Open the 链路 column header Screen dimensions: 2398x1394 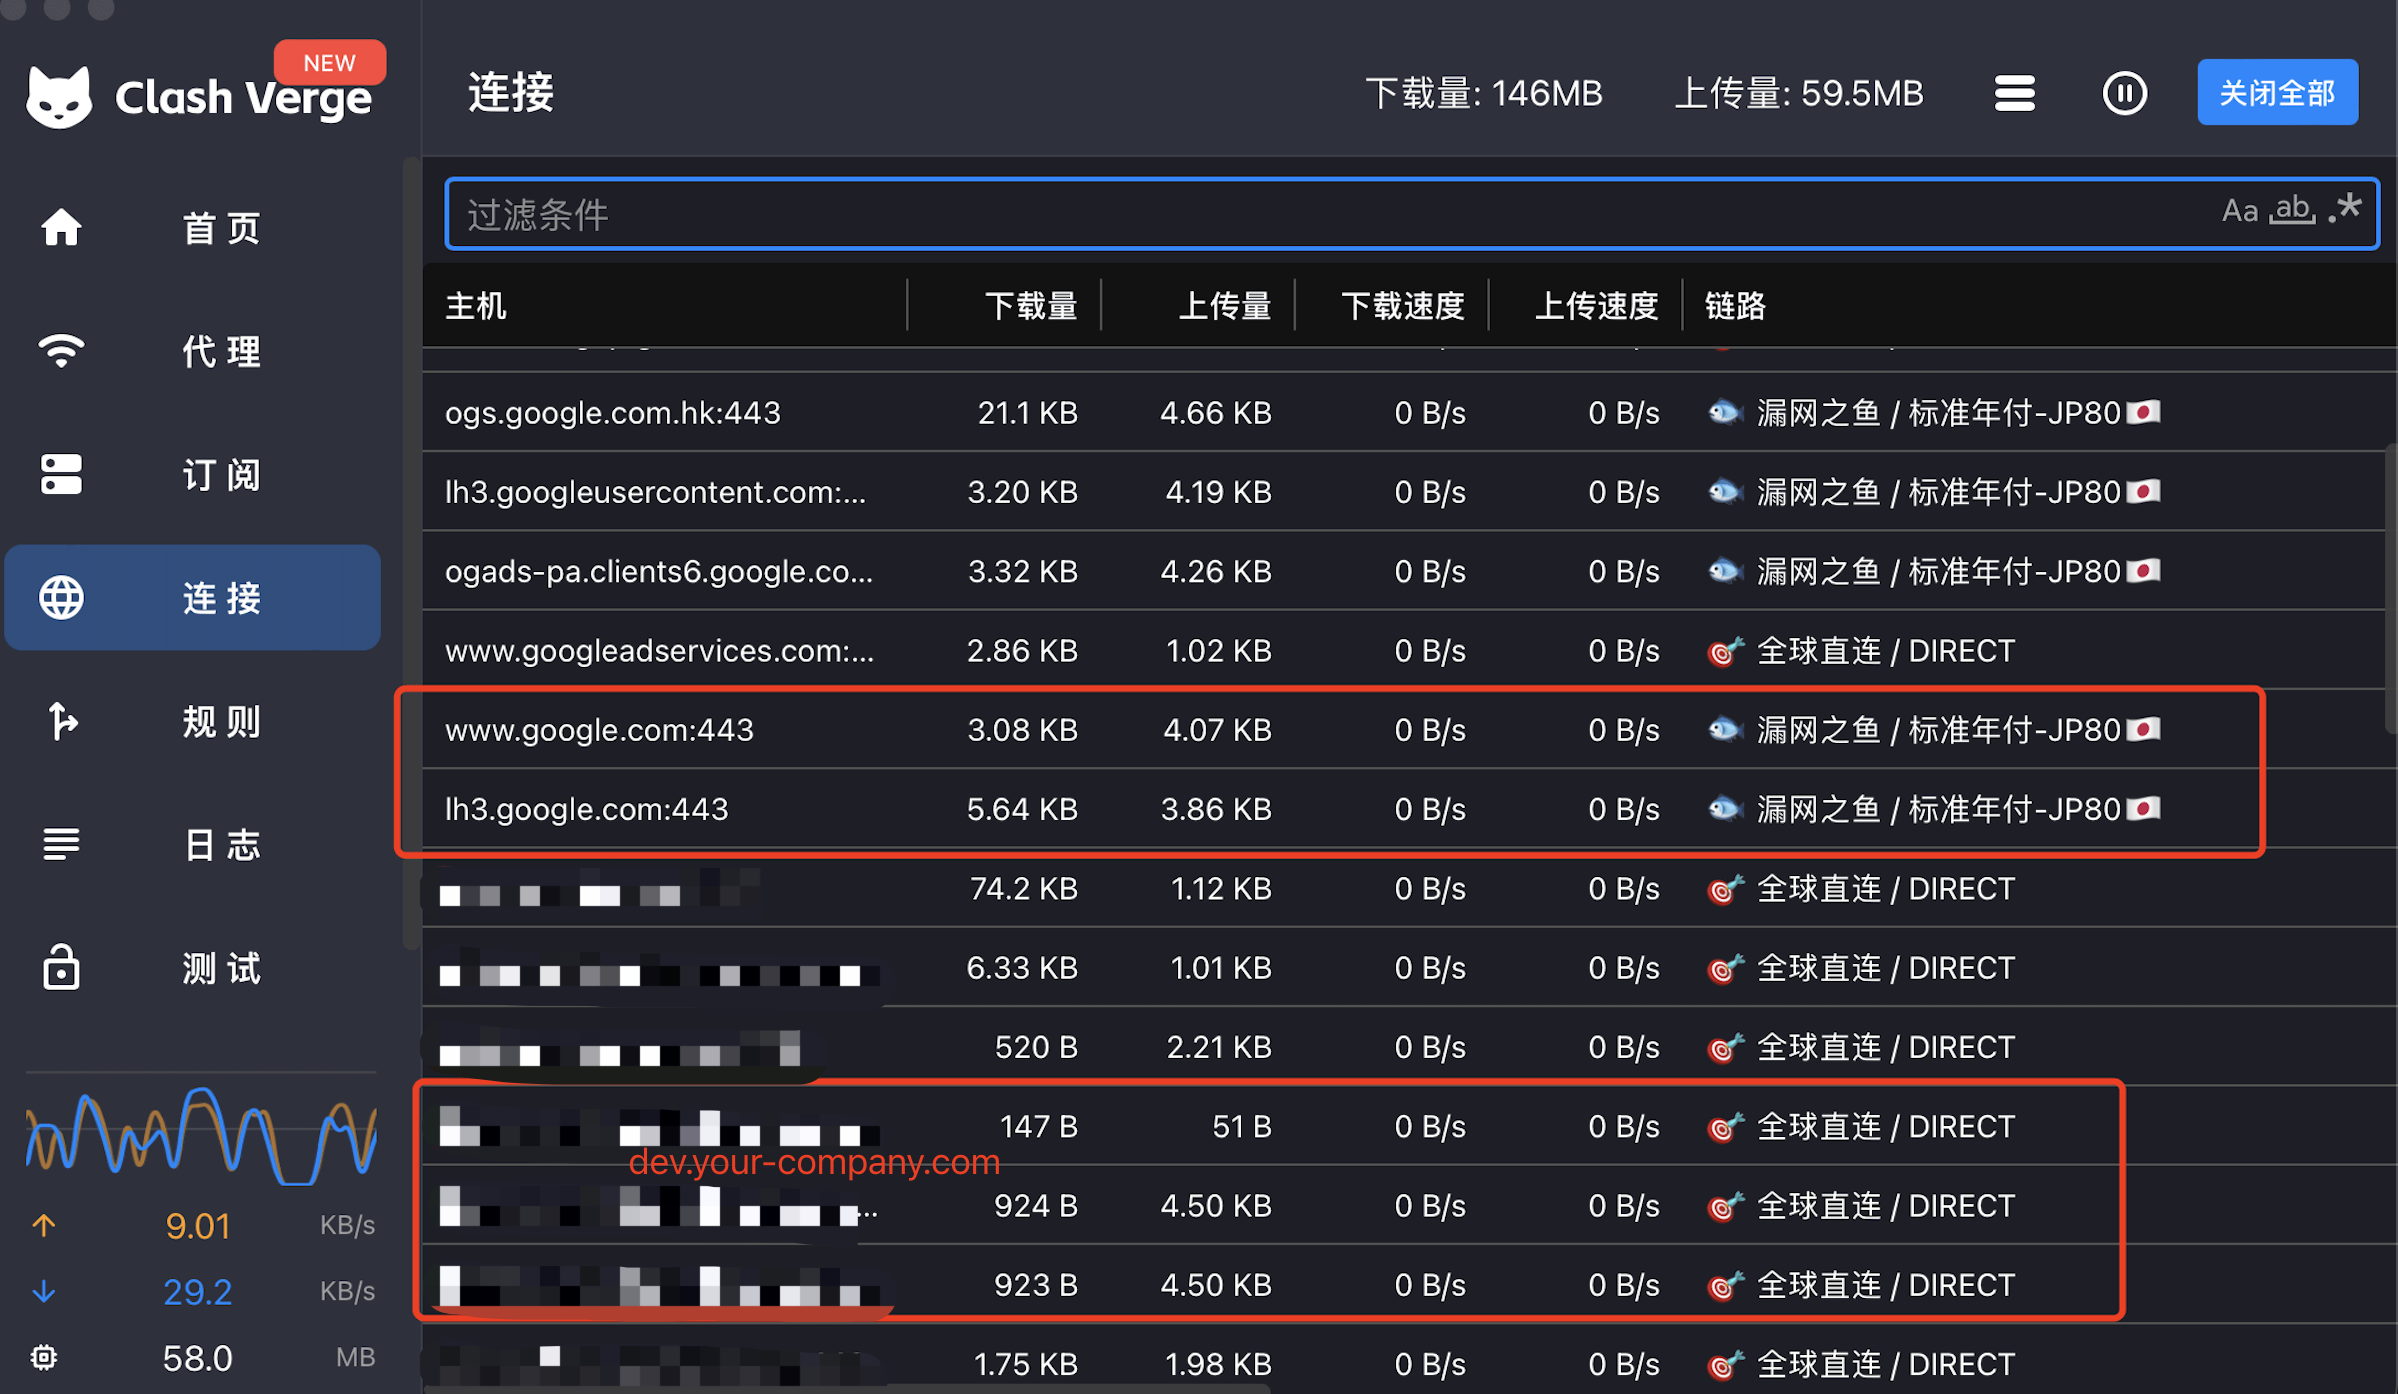click(1736, 306)
